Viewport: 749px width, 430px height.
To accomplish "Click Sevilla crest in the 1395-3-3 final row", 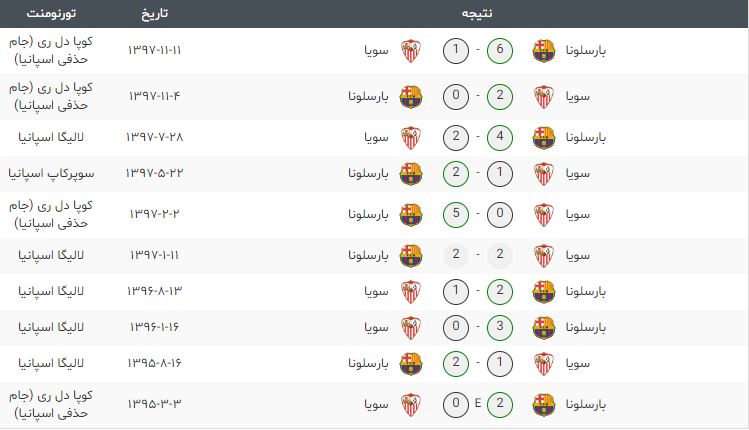I will pos(411,405).
